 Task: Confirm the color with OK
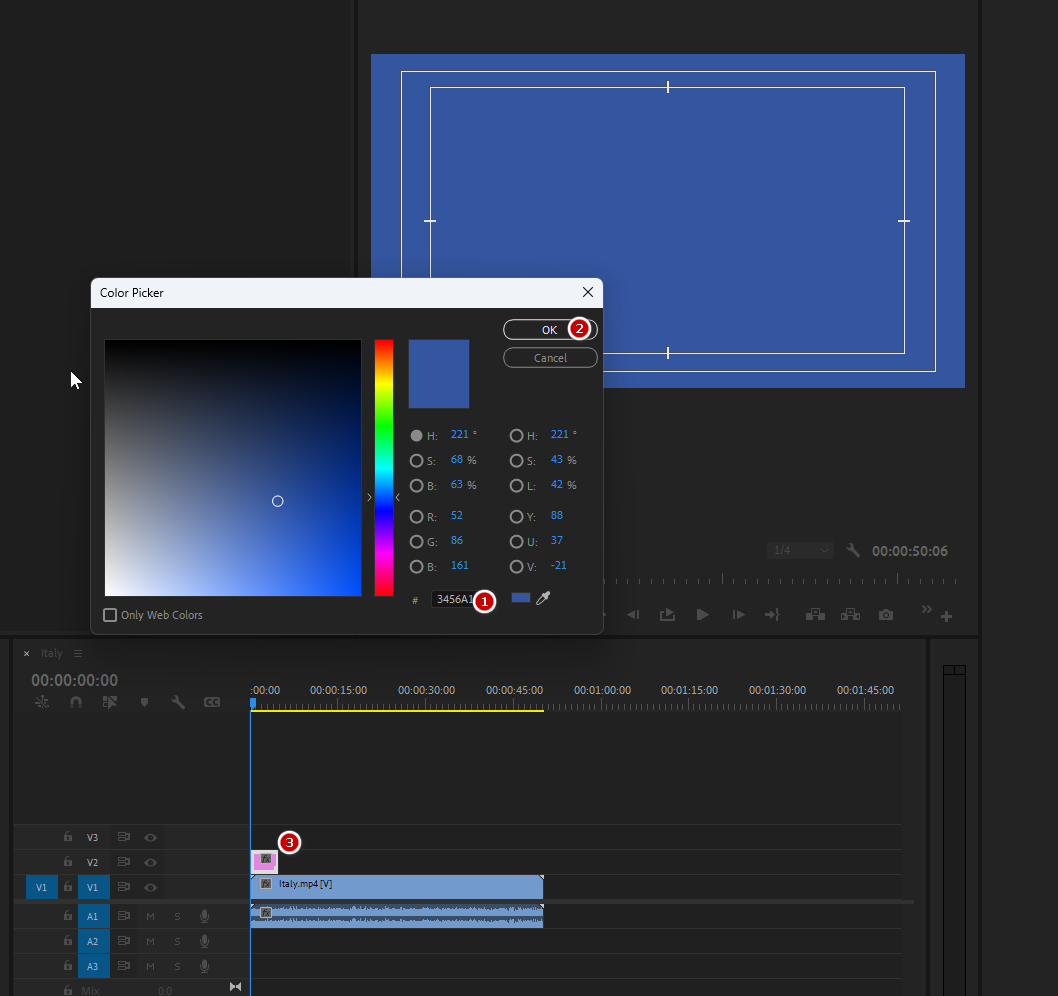click(x=549, y=330)
